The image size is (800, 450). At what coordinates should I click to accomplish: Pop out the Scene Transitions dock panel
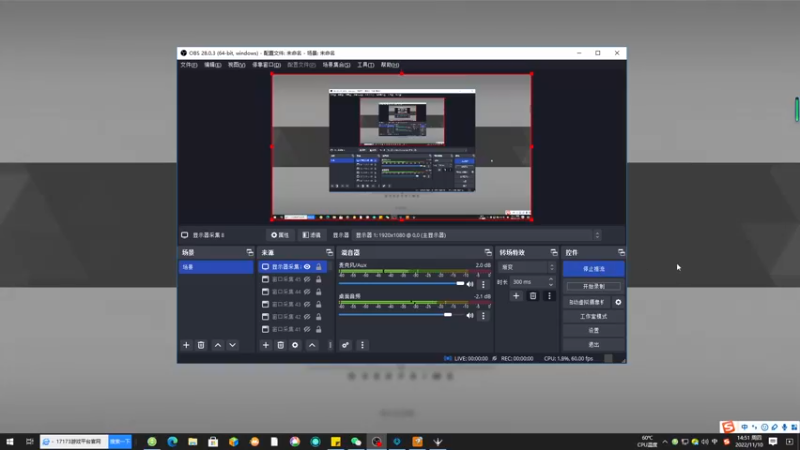[x=554, y=253]
